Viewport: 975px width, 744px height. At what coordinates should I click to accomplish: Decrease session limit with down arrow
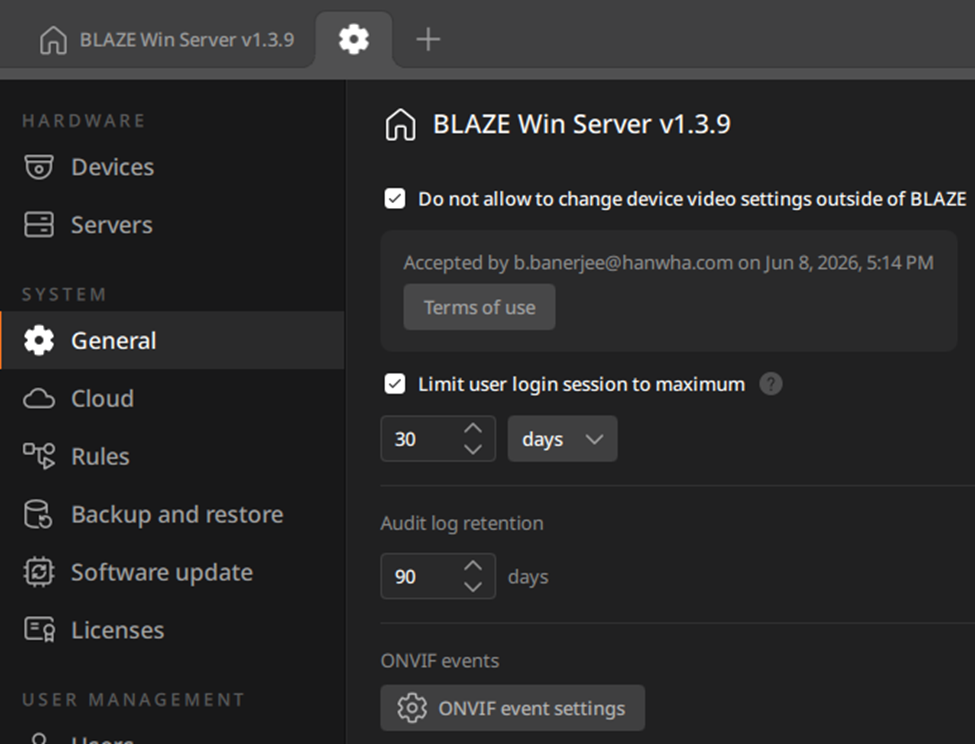[473, 449]
